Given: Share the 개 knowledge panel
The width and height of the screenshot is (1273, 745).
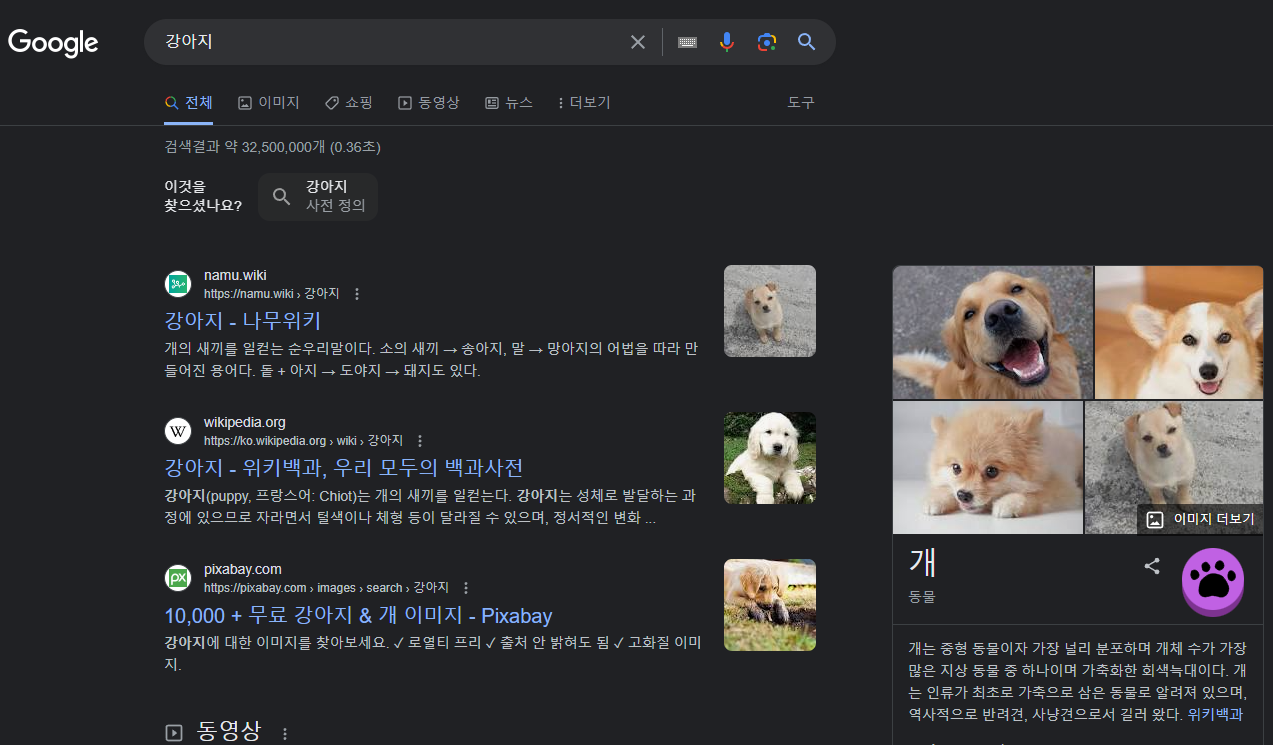Looking at the screenshot, I should 1152,566.
